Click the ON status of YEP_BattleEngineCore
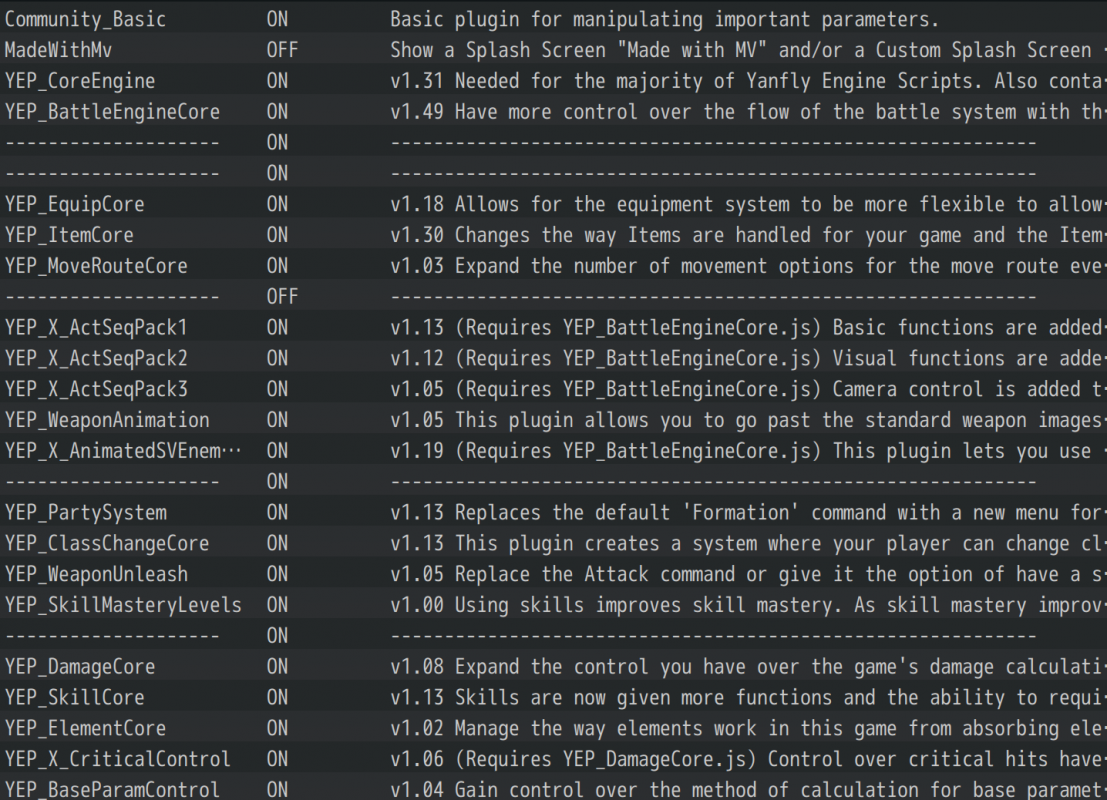The image size is (1107, 800). point(277,112)
